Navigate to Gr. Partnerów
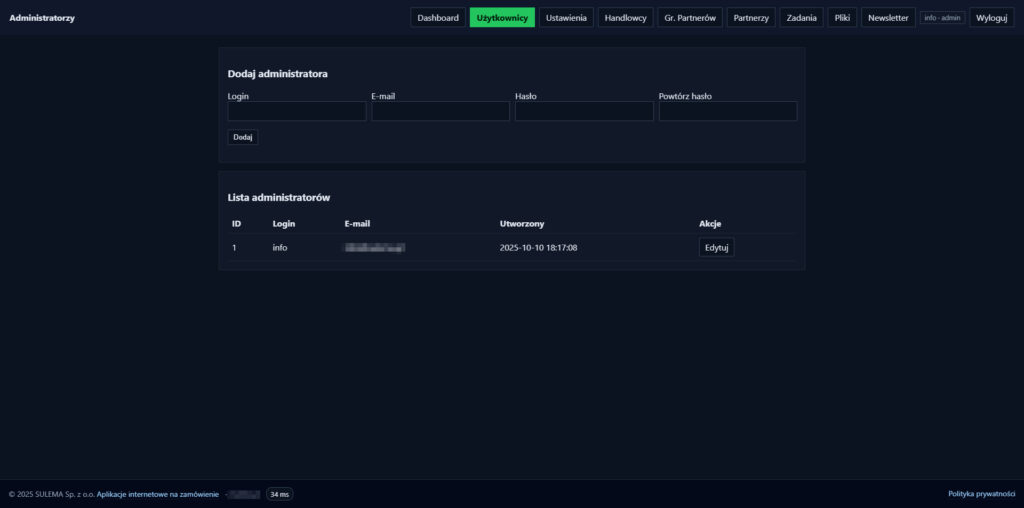The image size is (1024, 508). 690,18
